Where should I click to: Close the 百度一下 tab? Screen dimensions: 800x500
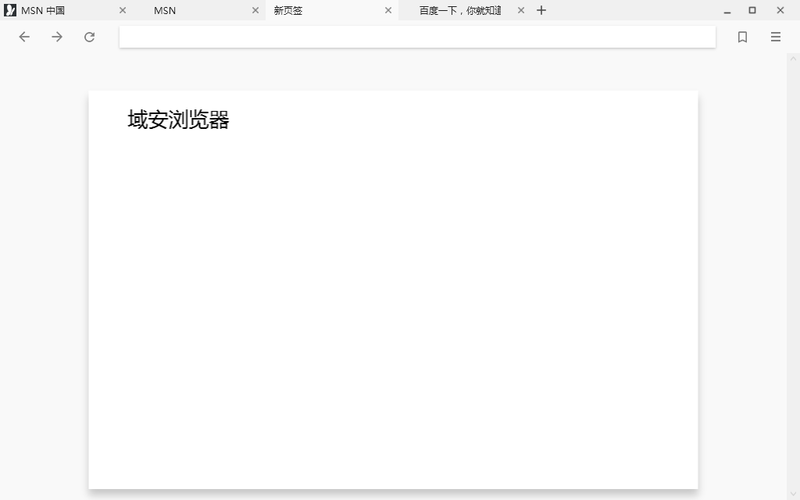click(521, 10)
